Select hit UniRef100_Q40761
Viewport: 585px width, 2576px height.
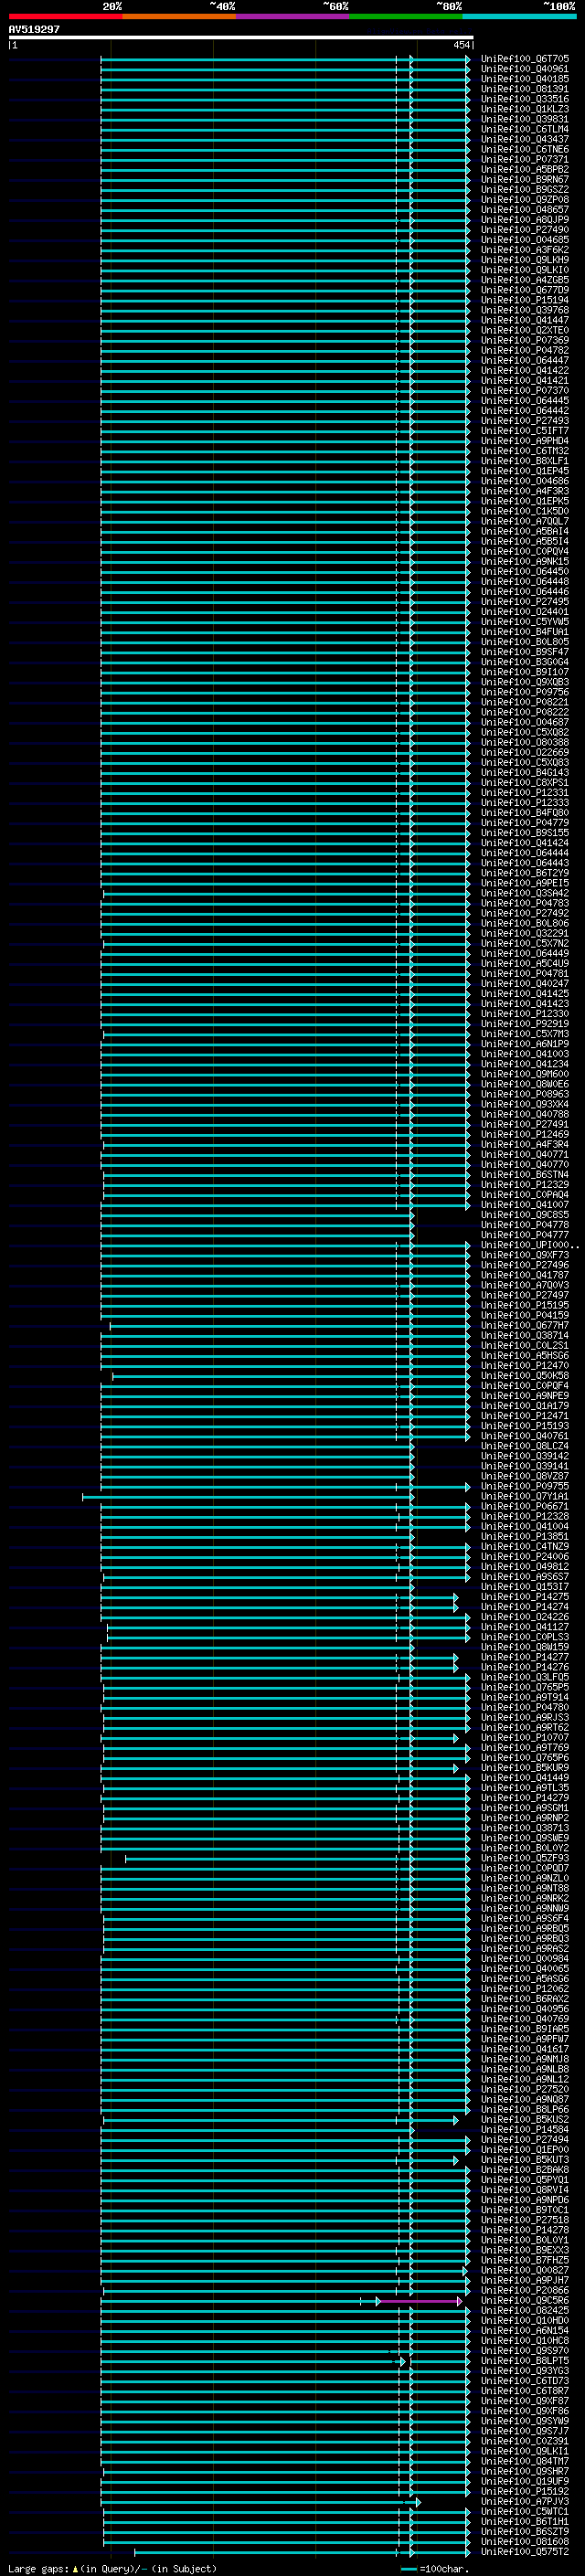point(525,1436)
